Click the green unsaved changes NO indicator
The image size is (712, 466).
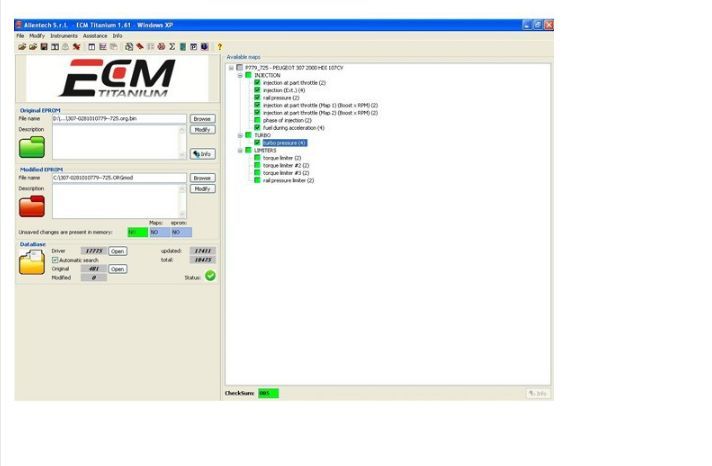click(x=138, y=232)
